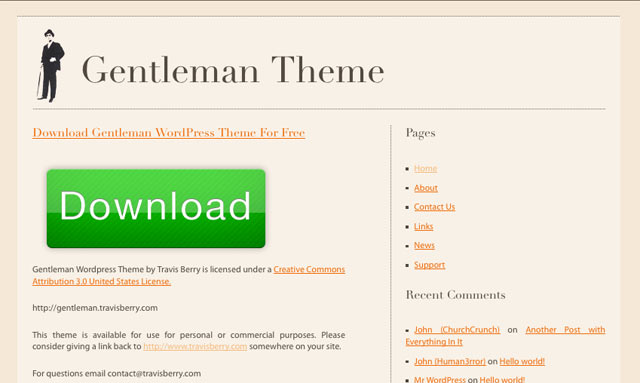This screenshot has width=640, height=383.
Task: Open commenter John (ChurchCrunch) link
Action: tap(457, 330)
